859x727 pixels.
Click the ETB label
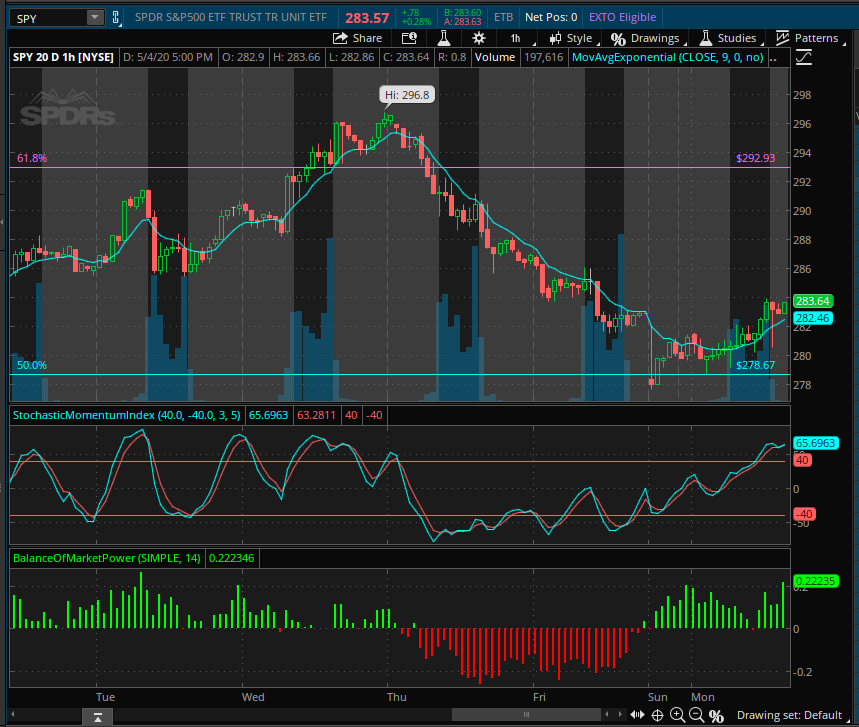click(503, 18)
